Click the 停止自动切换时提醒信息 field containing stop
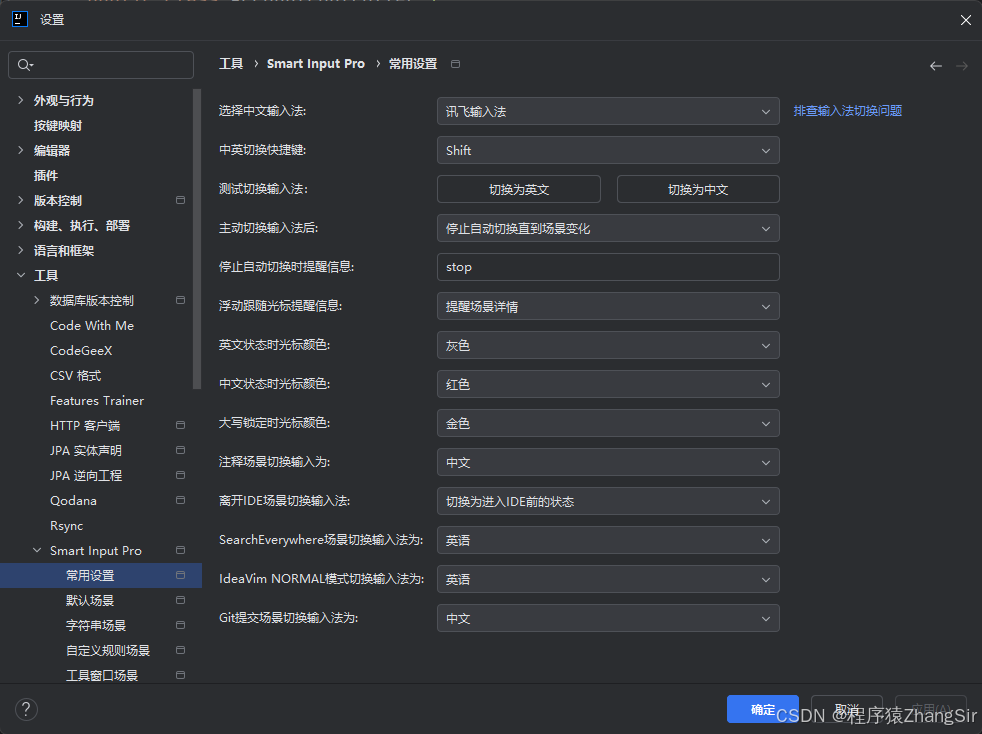This screenshot has height=734, width=982. (x=608, y=267)
